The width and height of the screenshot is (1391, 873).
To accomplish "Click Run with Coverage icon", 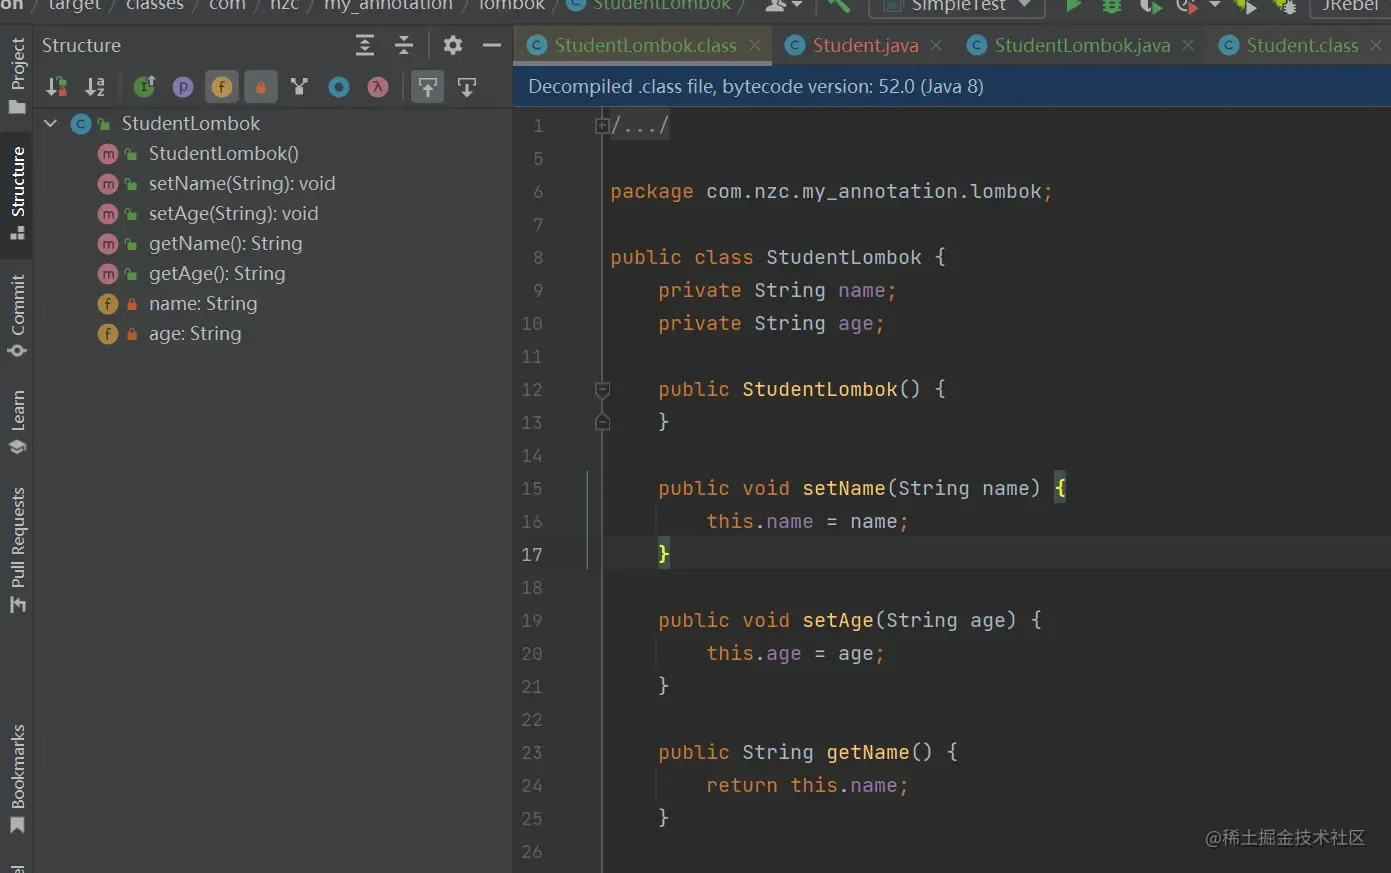I will (x=1150, y=6).
